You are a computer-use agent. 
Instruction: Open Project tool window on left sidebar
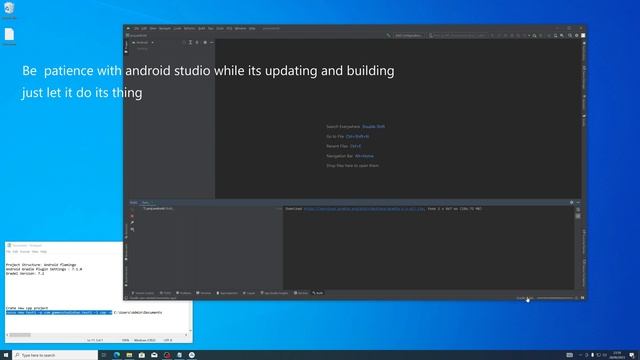click(x=126, y=46)
